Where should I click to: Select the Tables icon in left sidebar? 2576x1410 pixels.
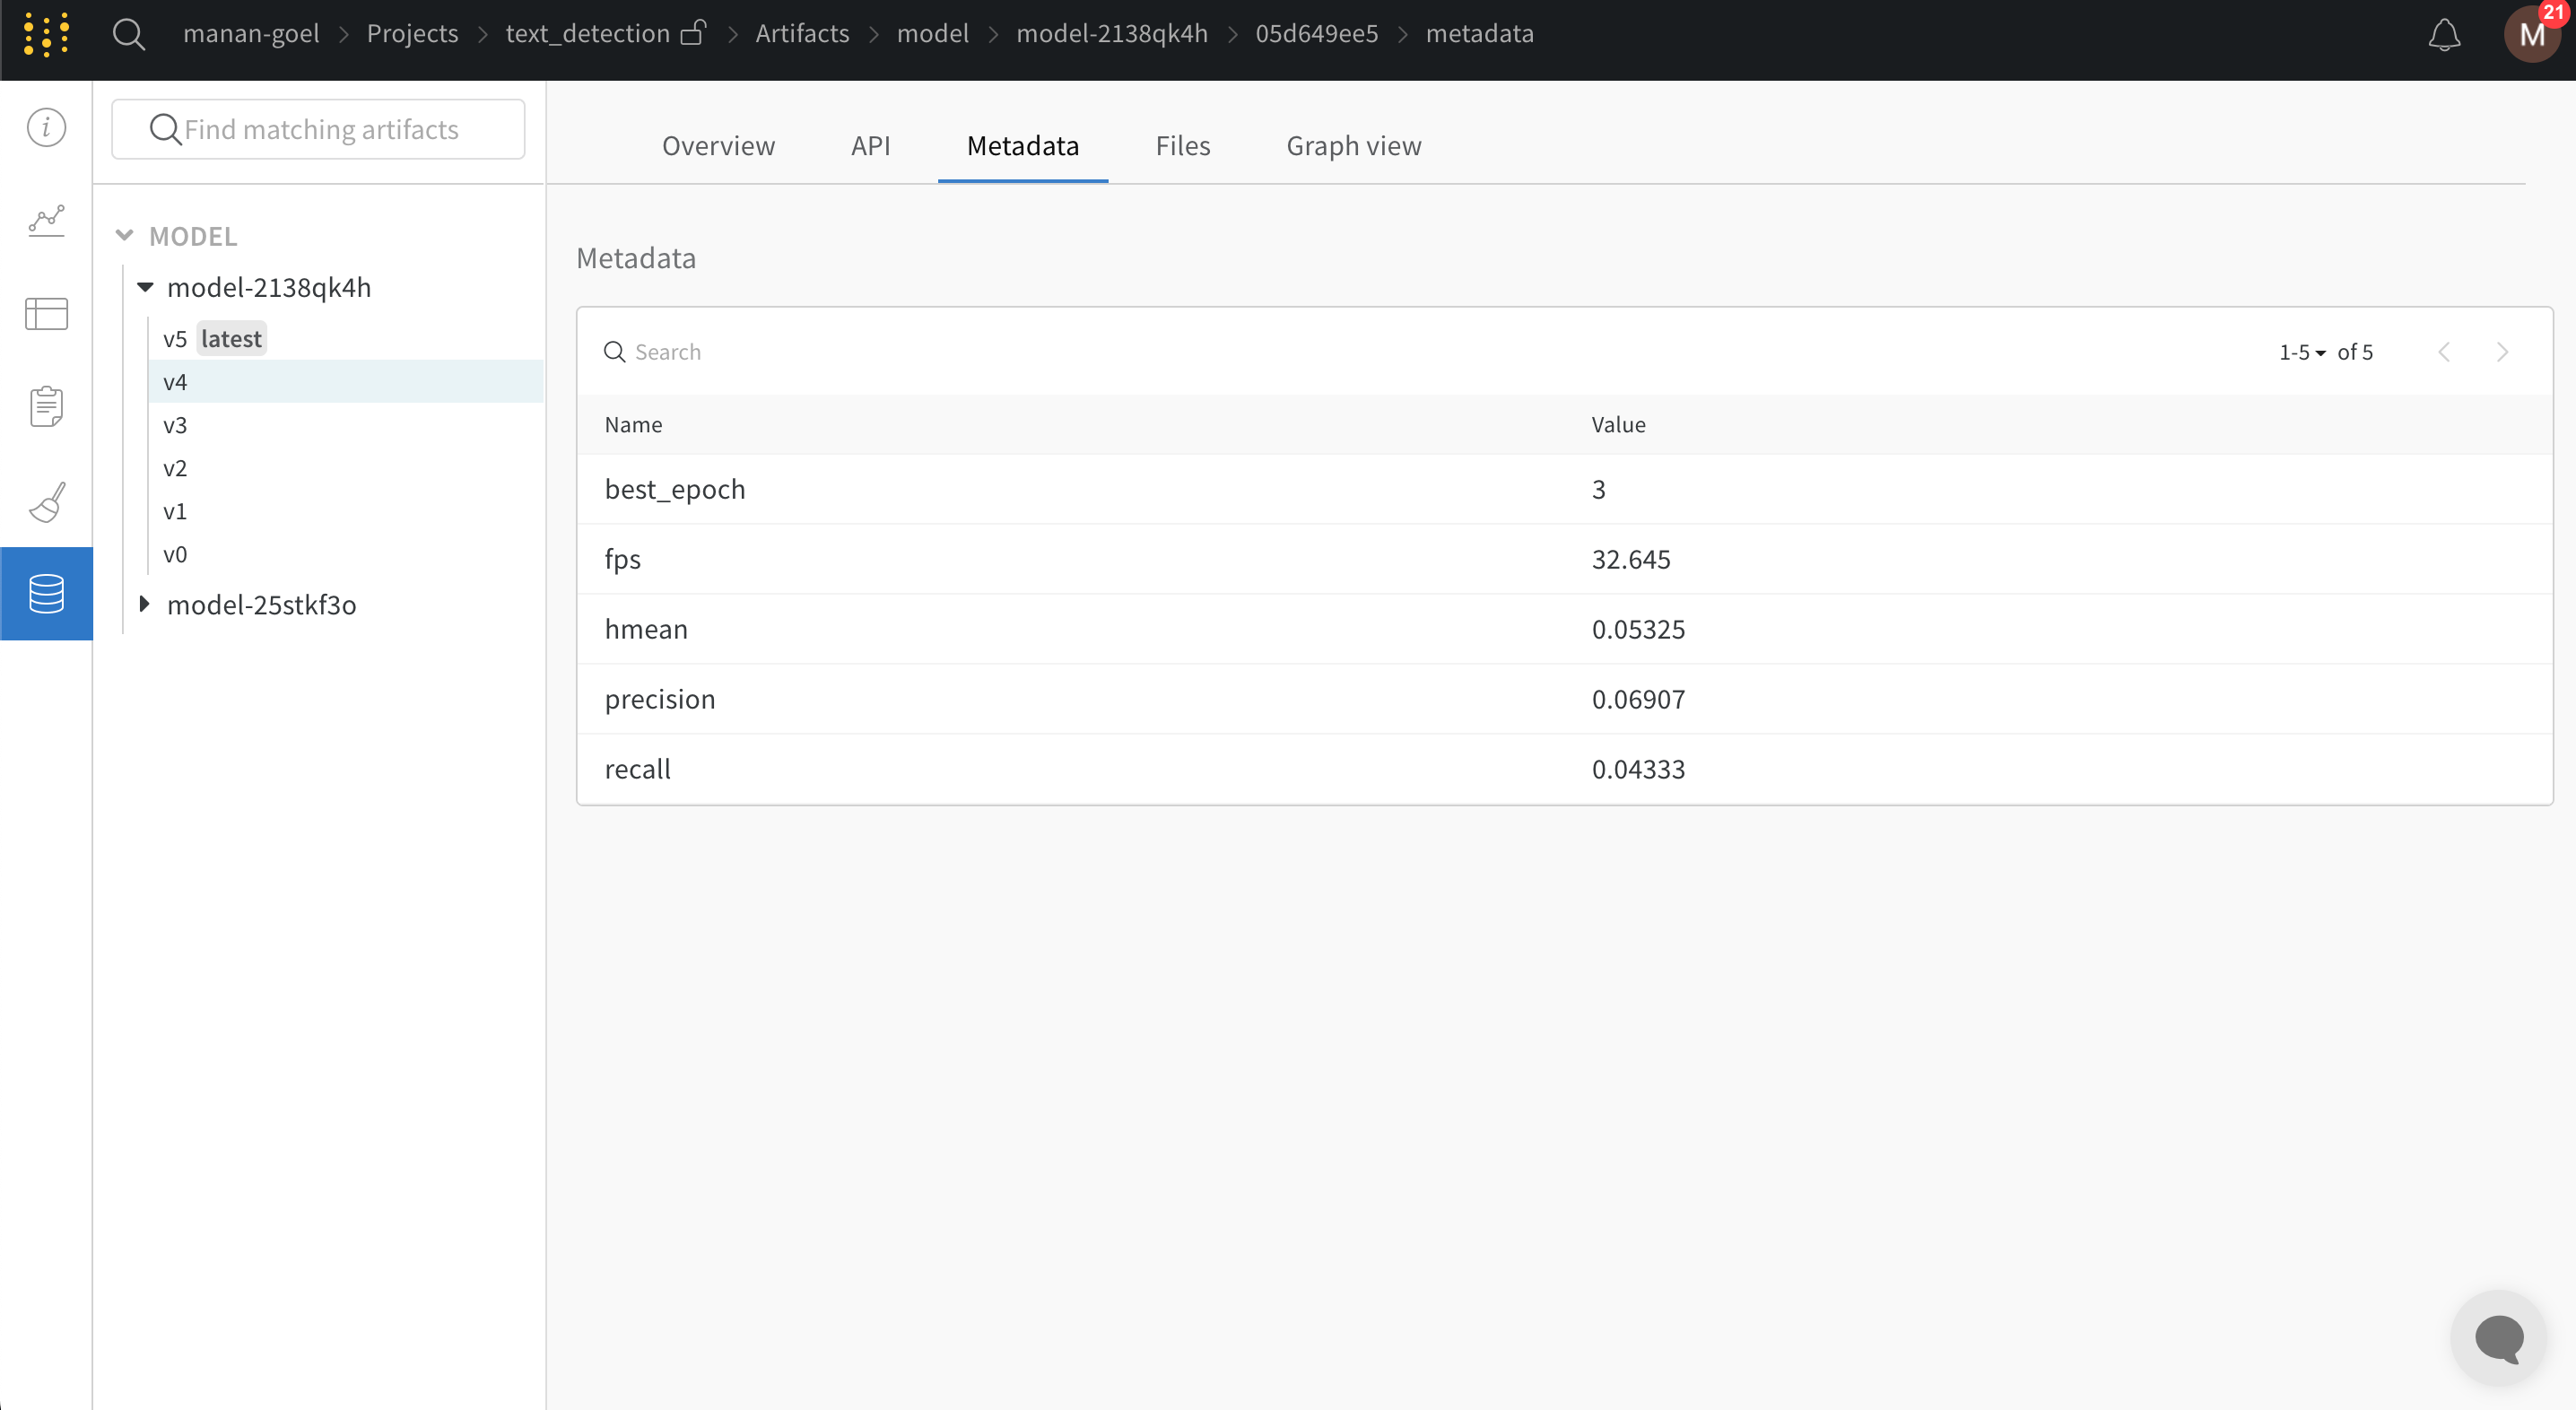point(46,313)
